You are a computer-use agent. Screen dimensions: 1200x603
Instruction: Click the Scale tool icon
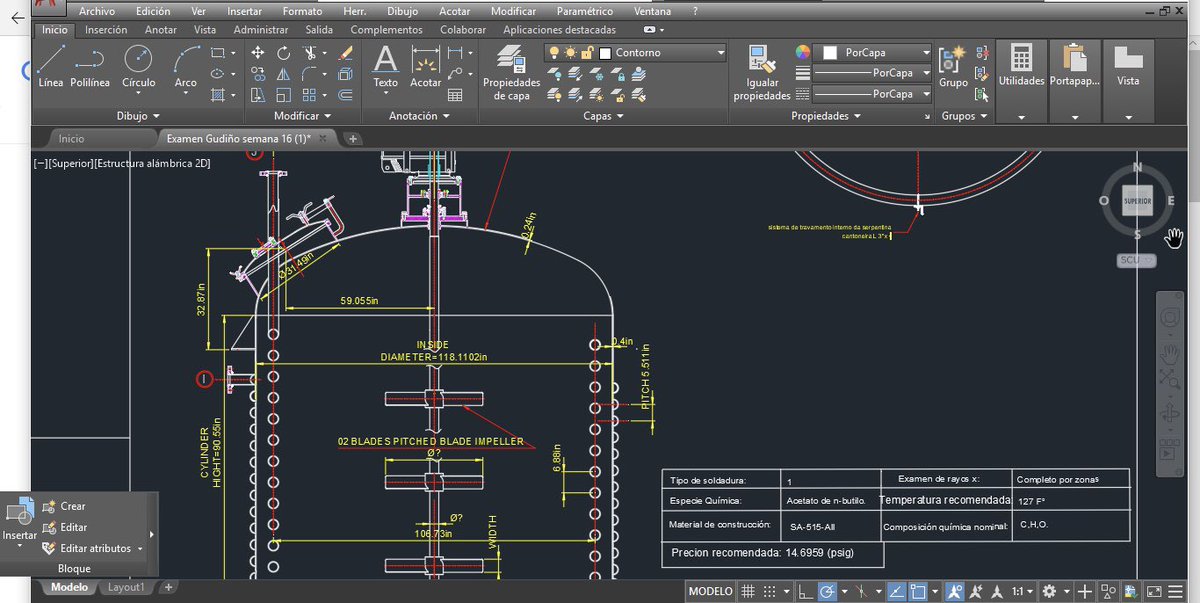click(284, 95)
